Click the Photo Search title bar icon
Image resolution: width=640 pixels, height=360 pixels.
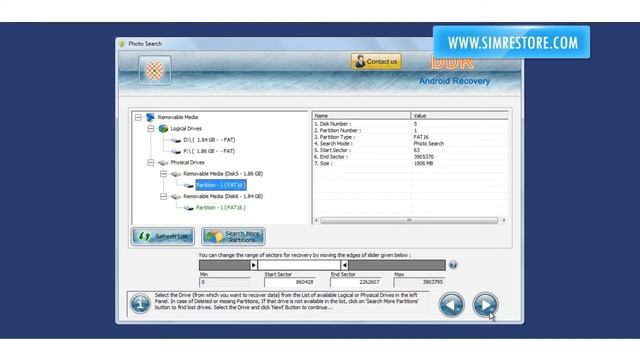(122, 44)
